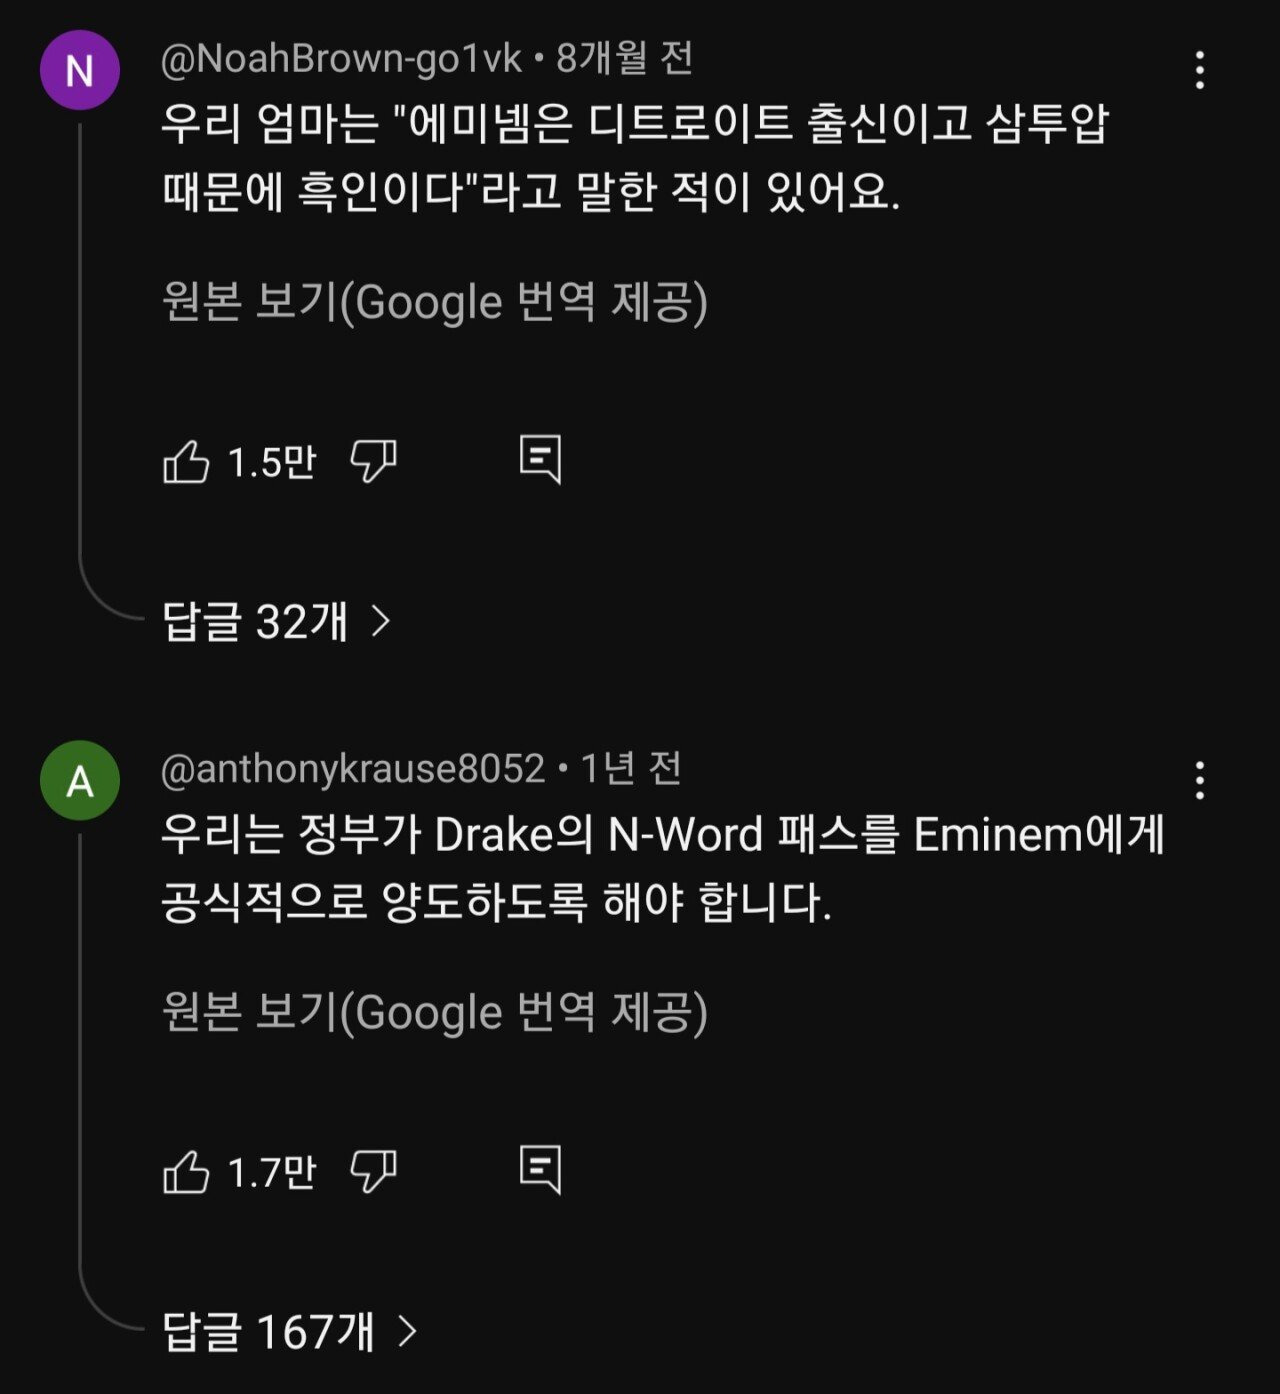The height and width of the screenshot is (1394, 1280).
Task: Dislike anthonykrause8052's comment
Action: [373, 1171]
